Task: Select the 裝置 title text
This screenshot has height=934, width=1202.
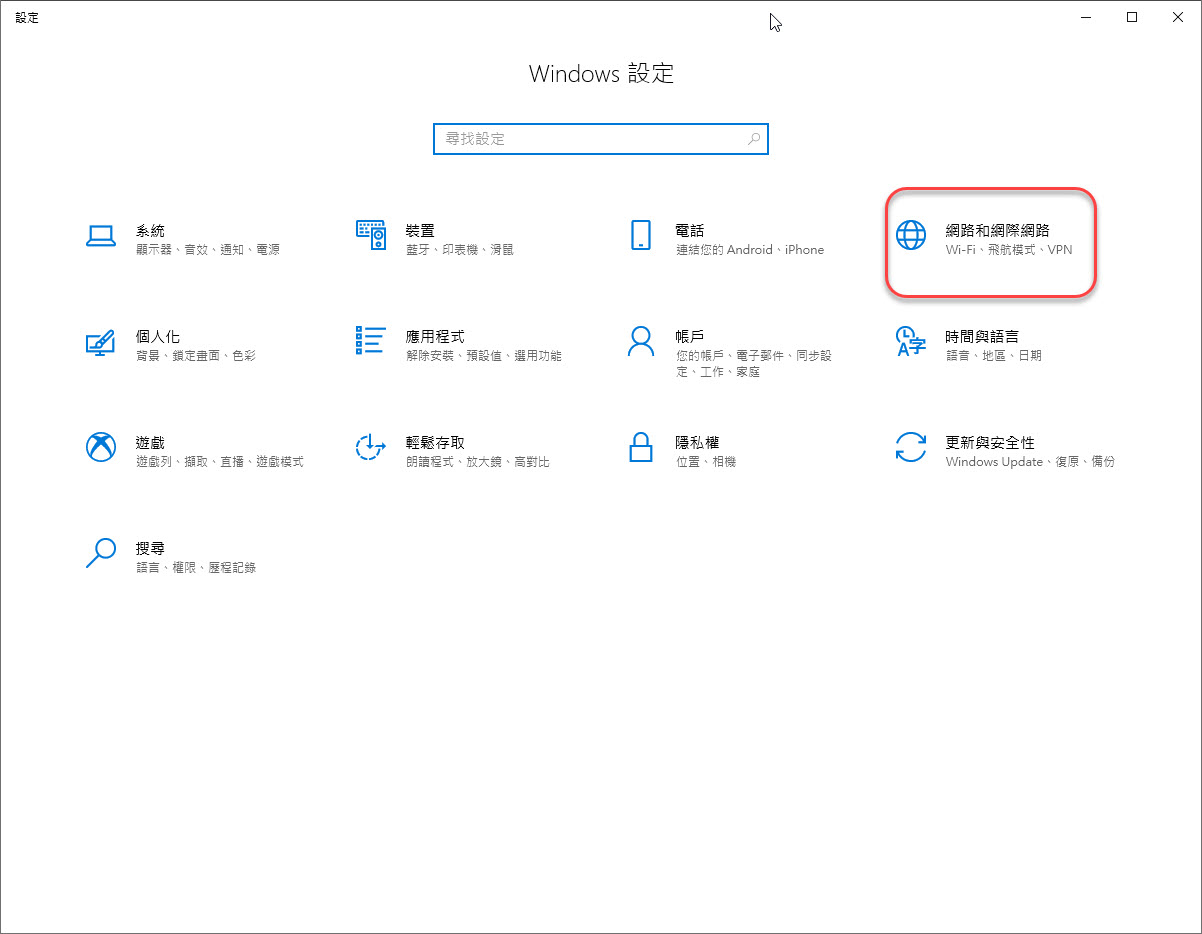Action: [x=420, y=231]
